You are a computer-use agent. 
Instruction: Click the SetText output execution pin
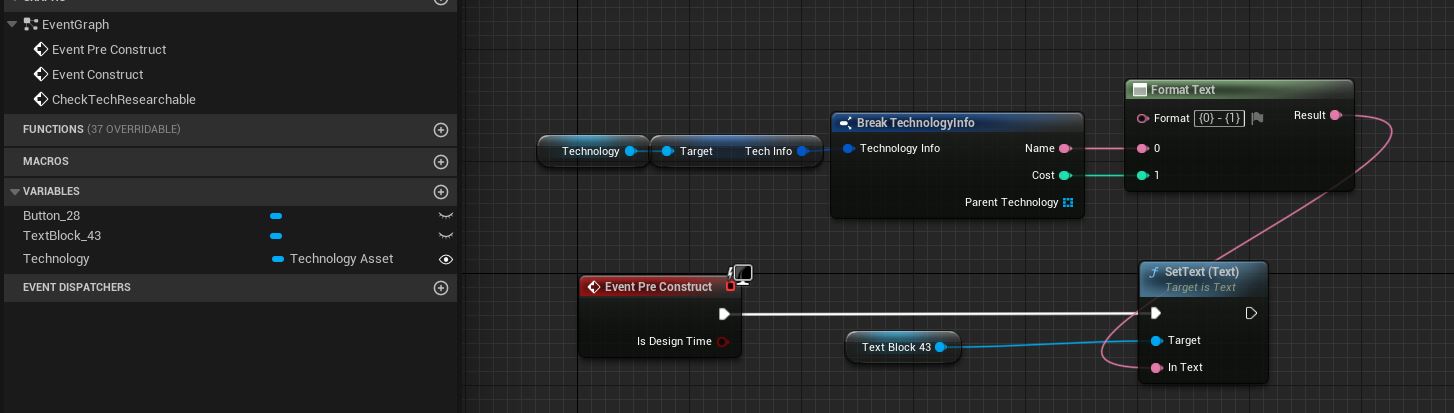(x=1251, y=314)
